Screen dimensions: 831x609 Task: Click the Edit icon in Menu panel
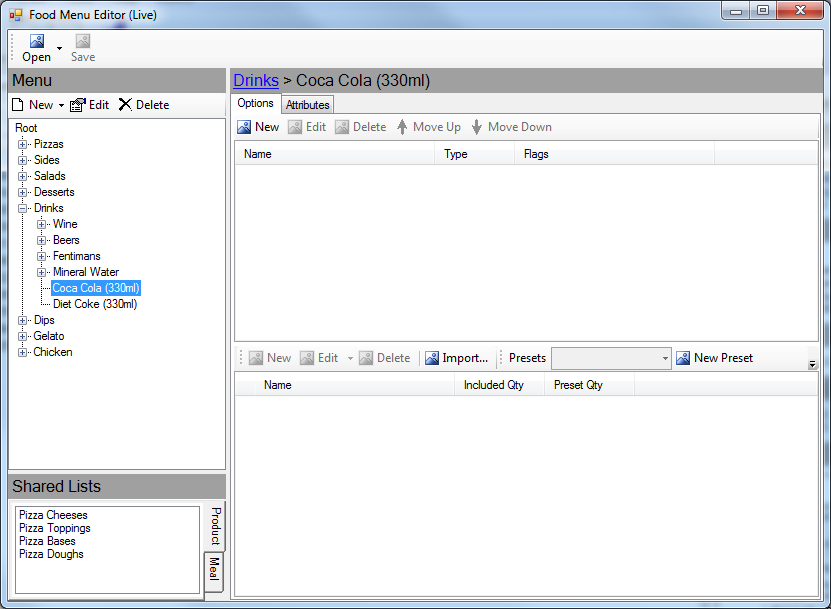click(x=78, y=105)
